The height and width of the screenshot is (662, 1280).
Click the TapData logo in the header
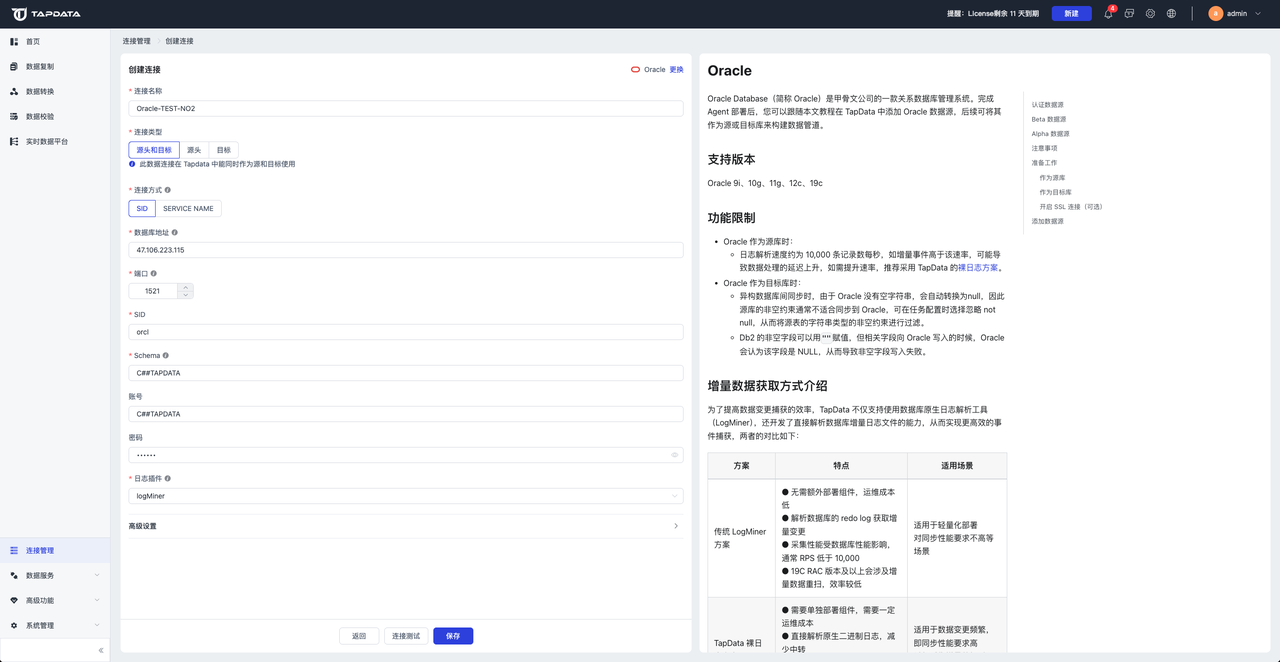(x=46, y=14)
